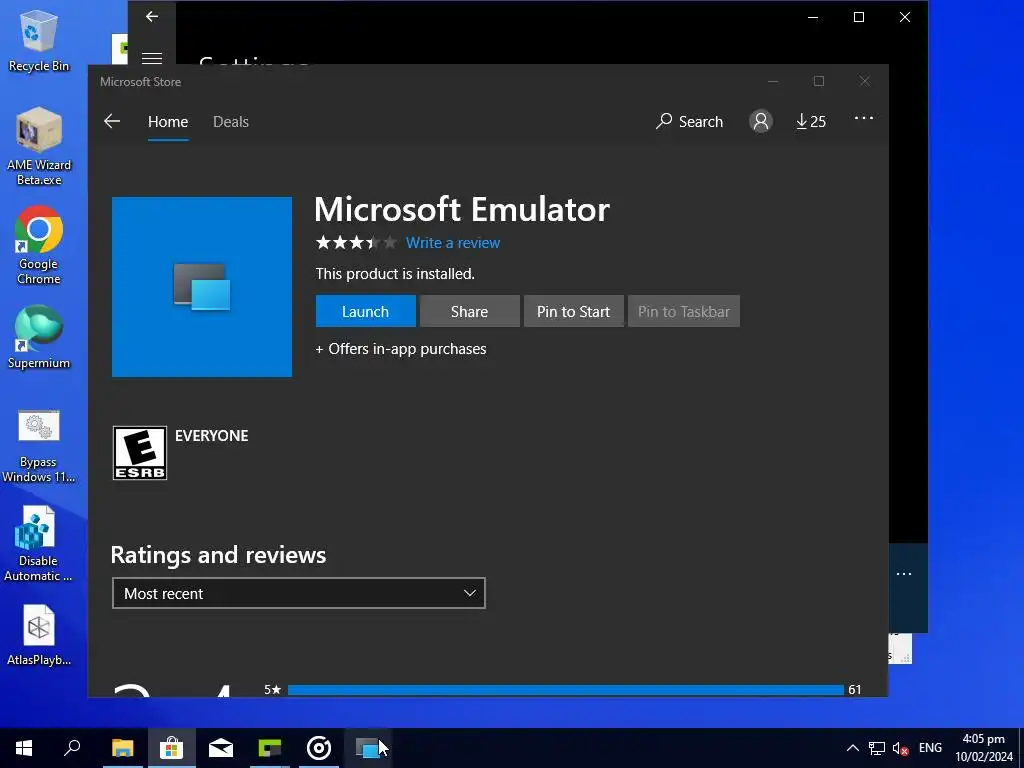Open the Settings hamburger menu
This screenshot has width=1024, height=768.
[152, 57]
